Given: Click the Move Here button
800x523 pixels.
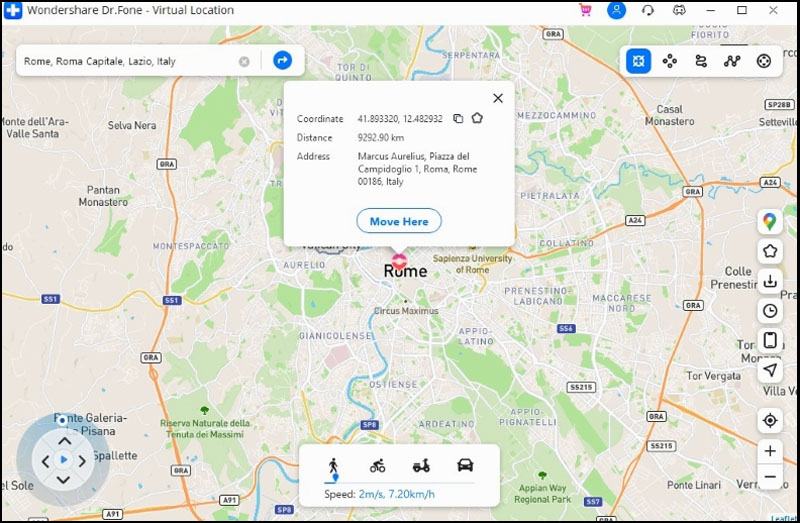Looking at the screenshot, I should 399,221.
